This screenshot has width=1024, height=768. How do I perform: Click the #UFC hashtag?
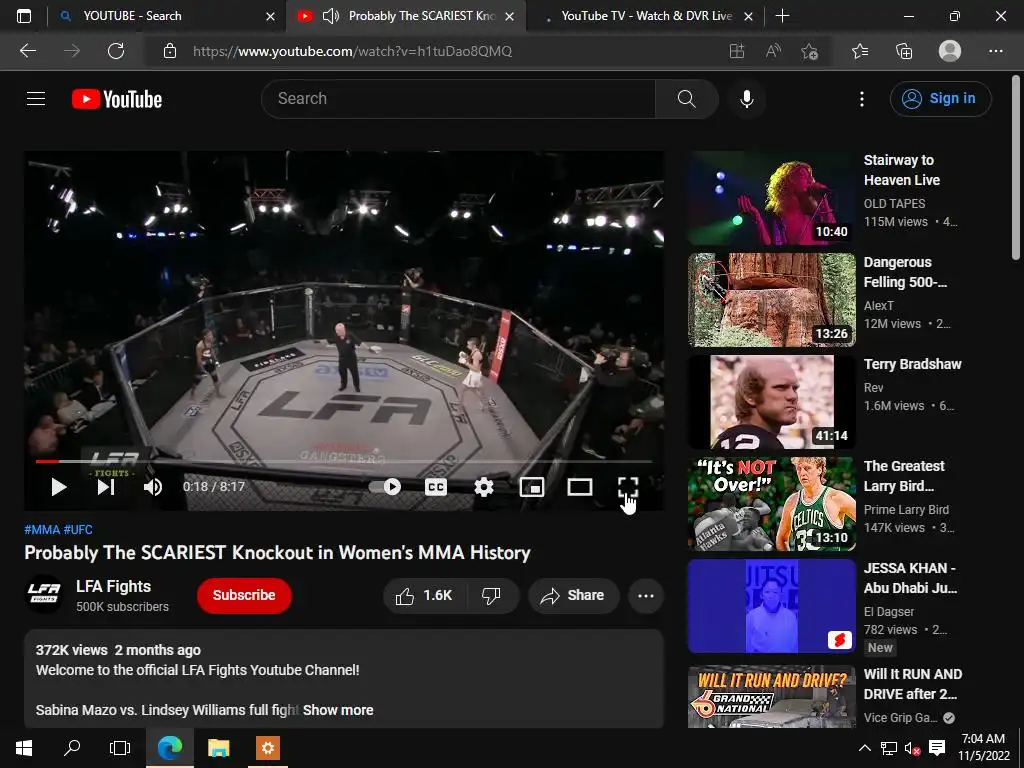(78, 530)
